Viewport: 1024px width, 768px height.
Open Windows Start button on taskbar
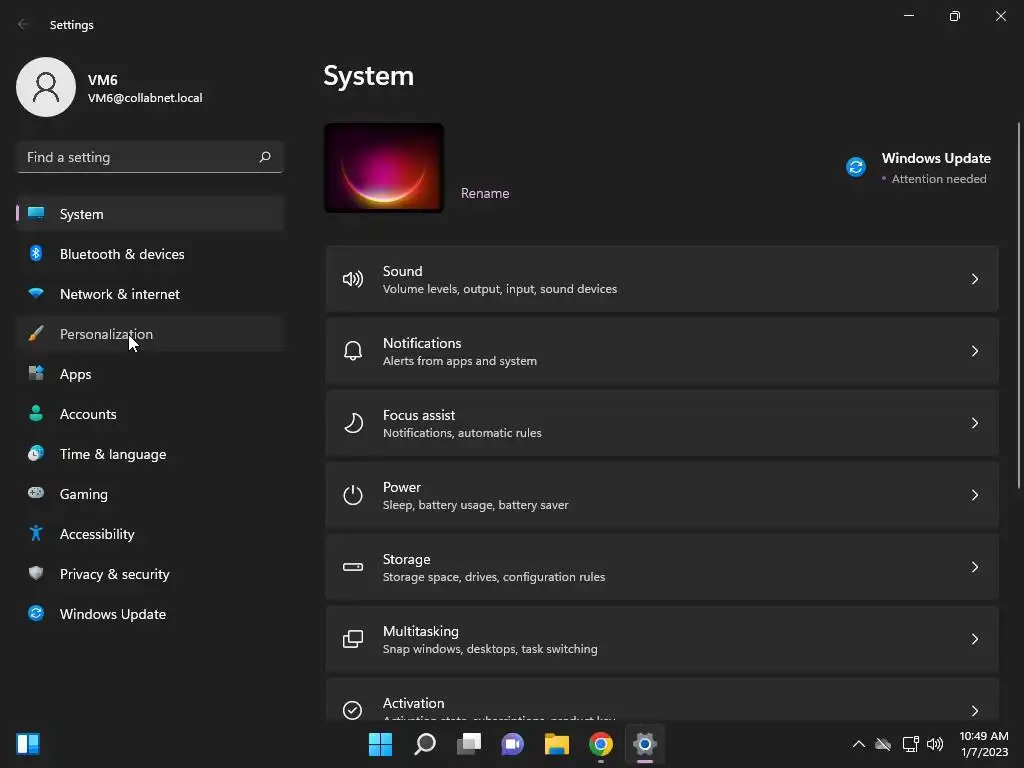[x=380, y=744]
